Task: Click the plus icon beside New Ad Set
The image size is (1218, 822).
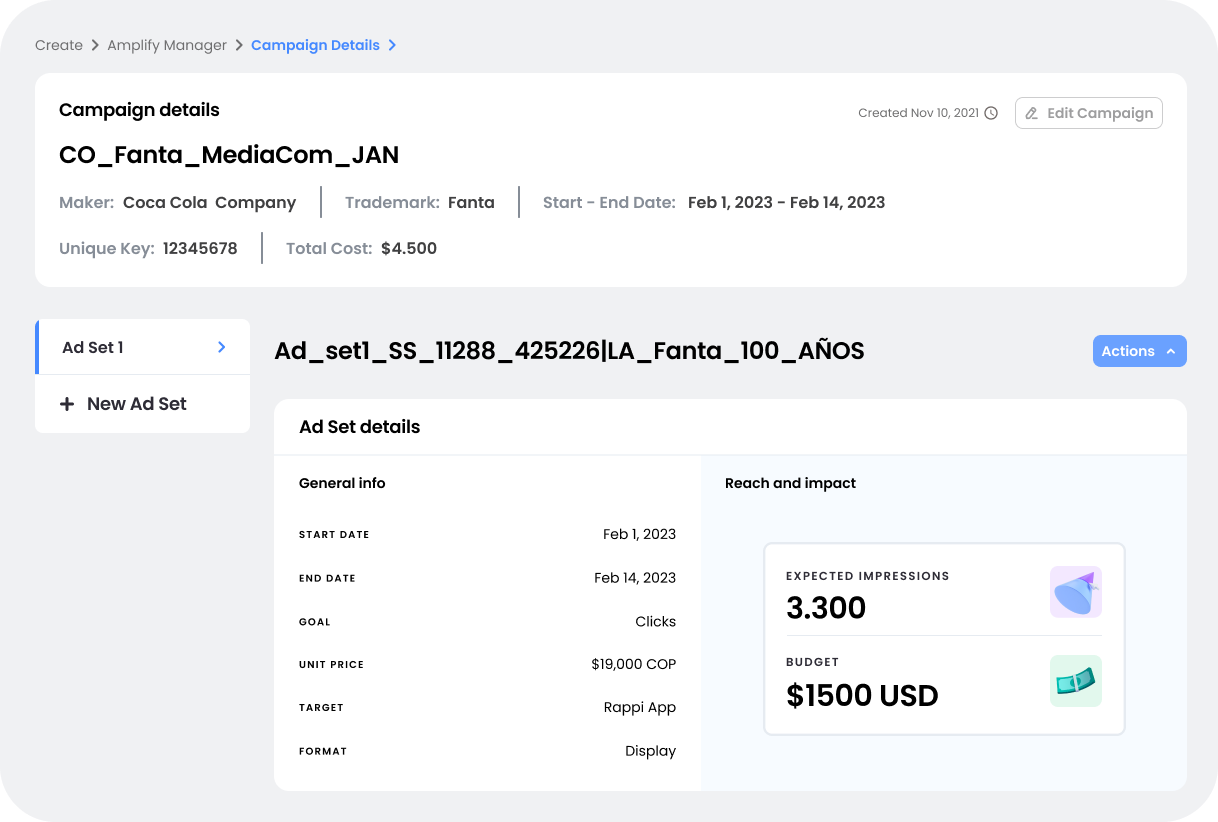Action: (66, 404)
